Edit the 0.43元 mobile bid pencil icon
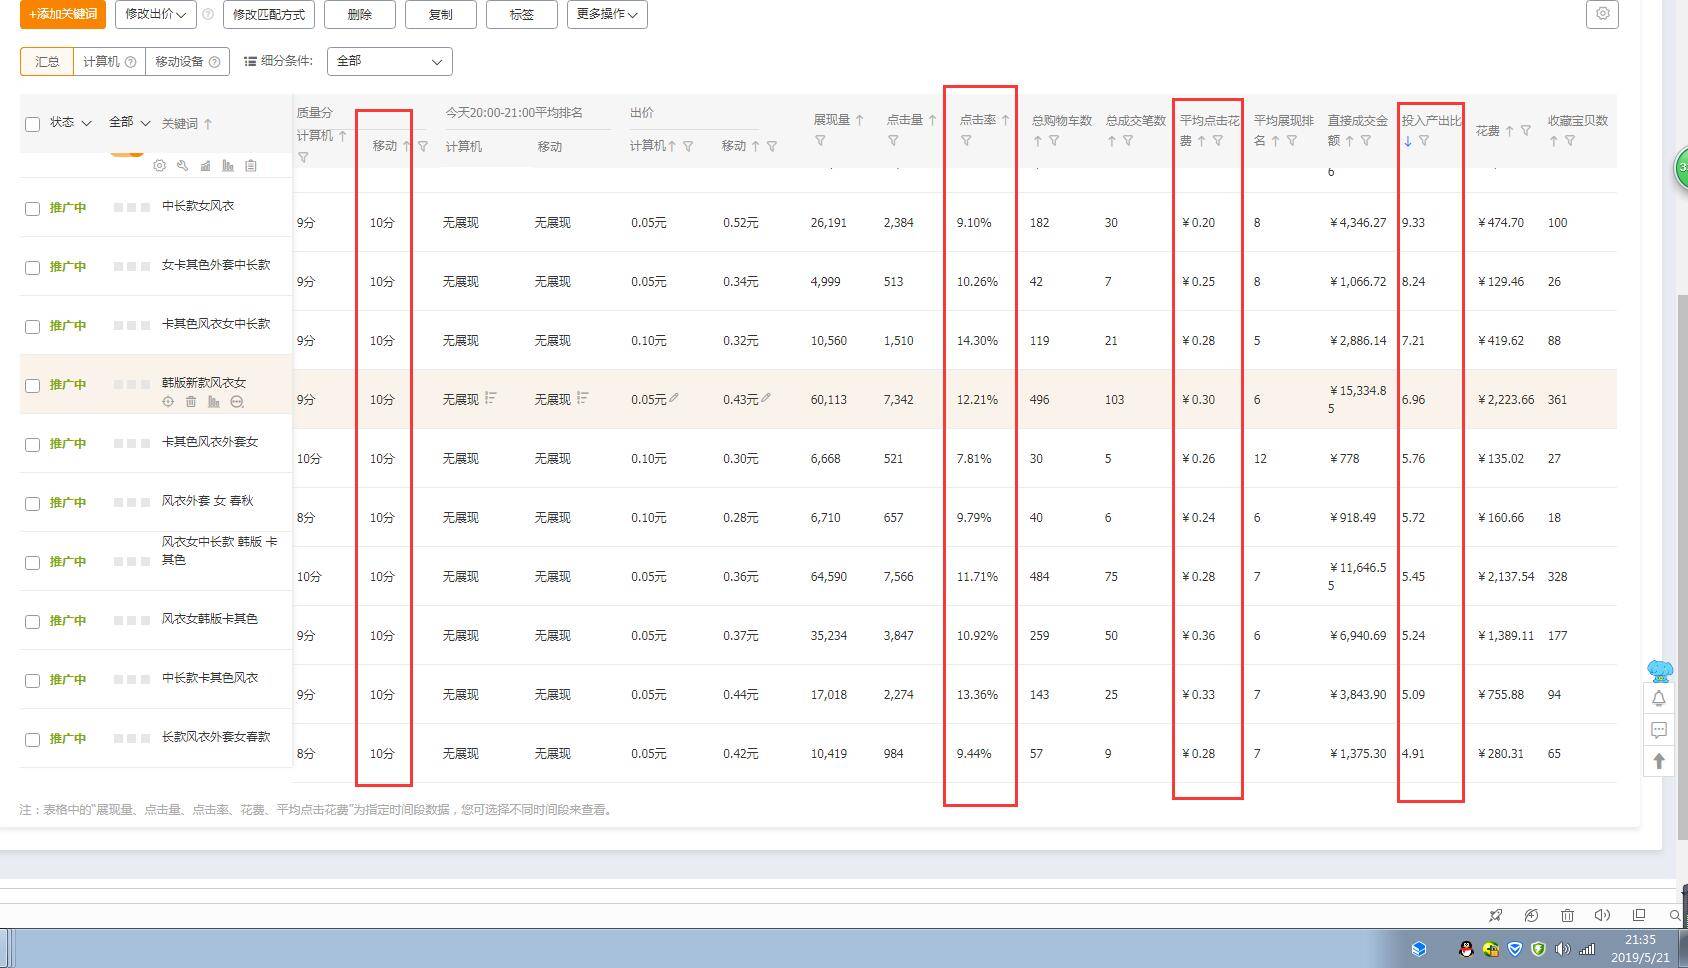Image resolution: width=1688 pixels, height=968 pixels. (766, 398)
